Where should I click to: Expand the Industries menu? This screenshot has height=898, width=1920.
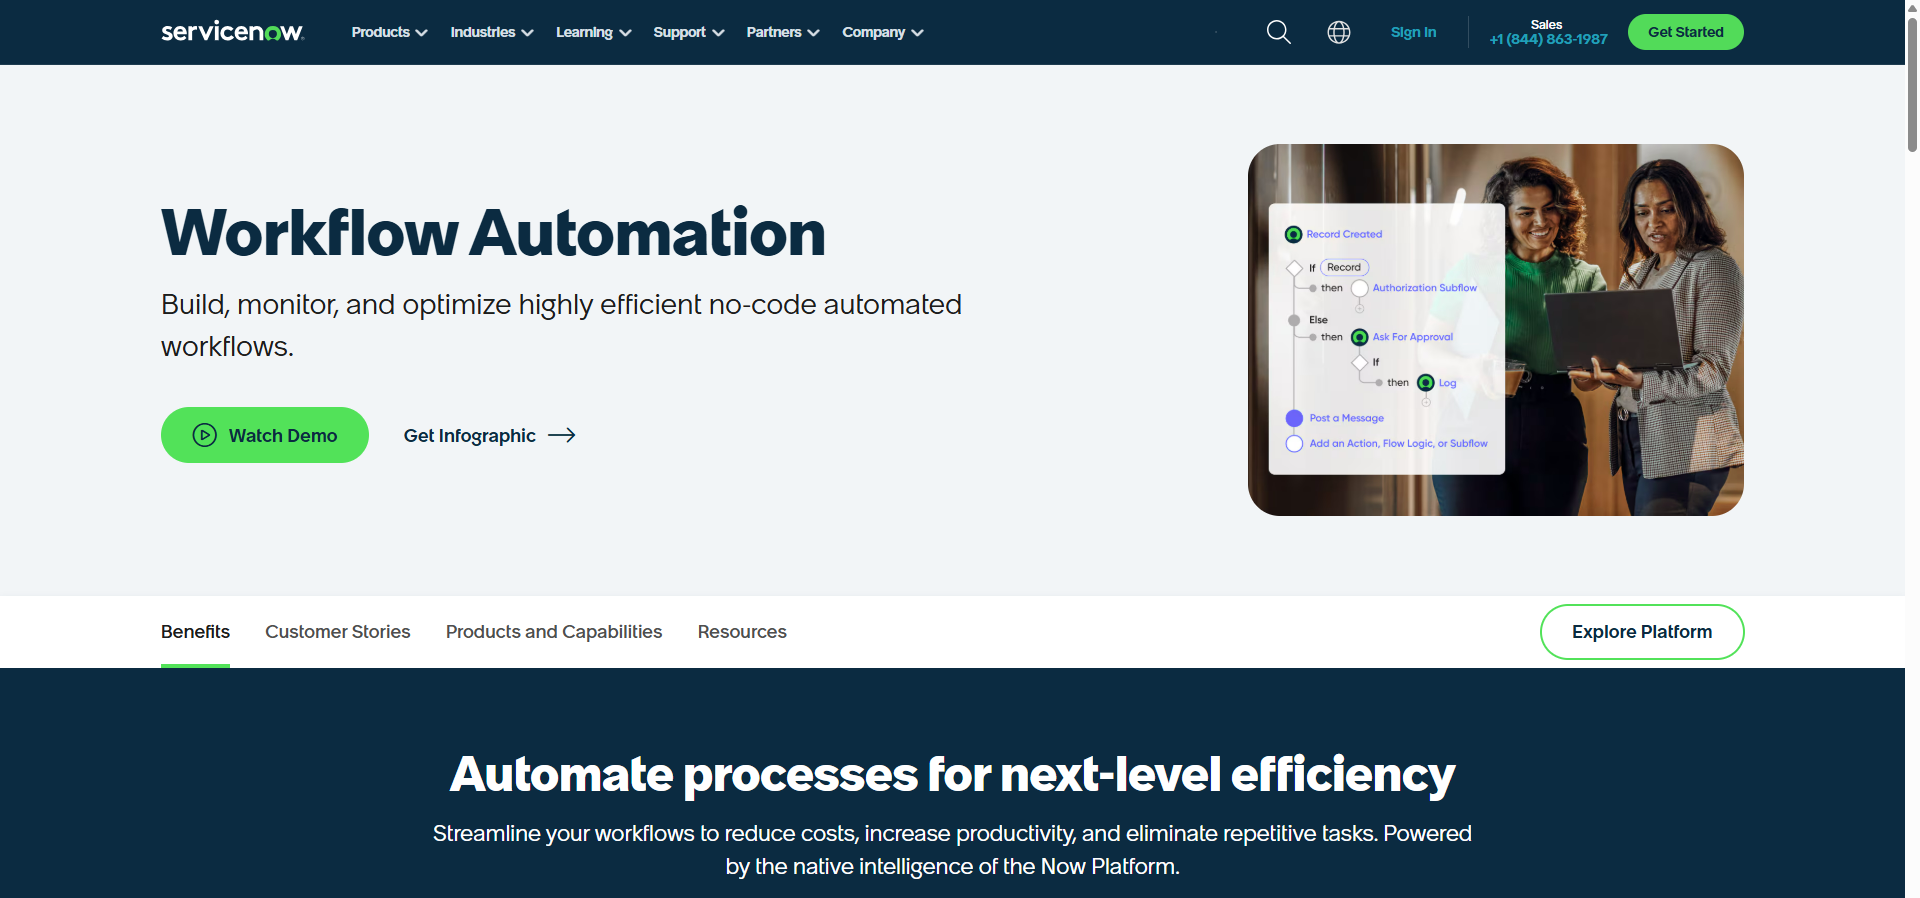[491, 32]
